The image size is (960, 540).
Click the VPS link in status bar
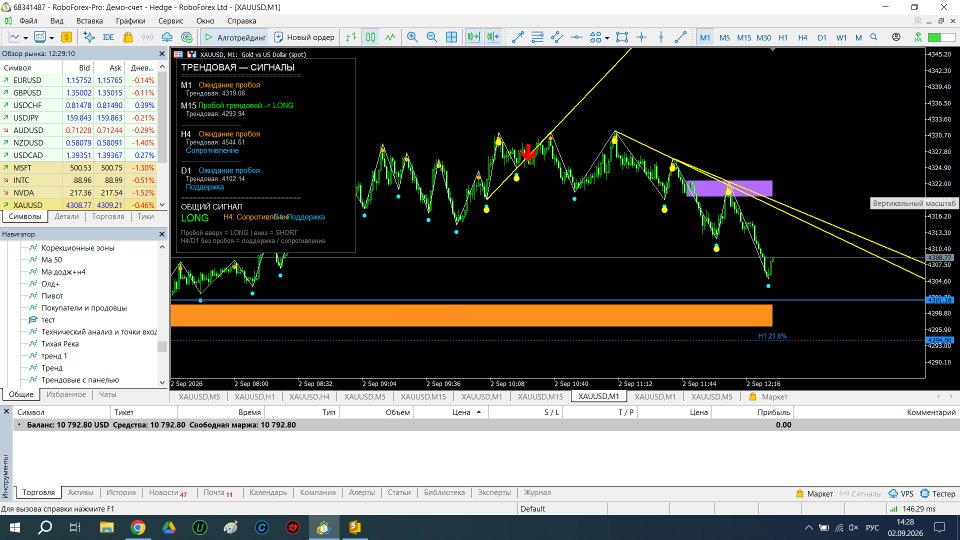[x=901, y=493]
